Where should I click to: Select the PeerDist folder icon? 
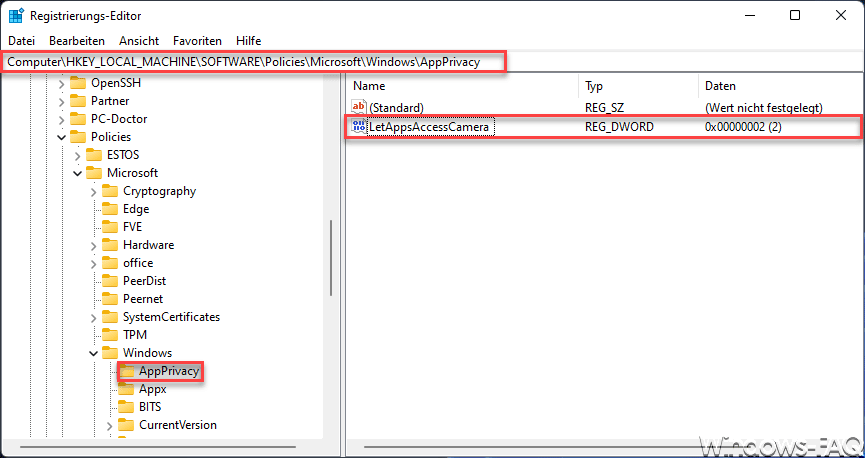110,281
